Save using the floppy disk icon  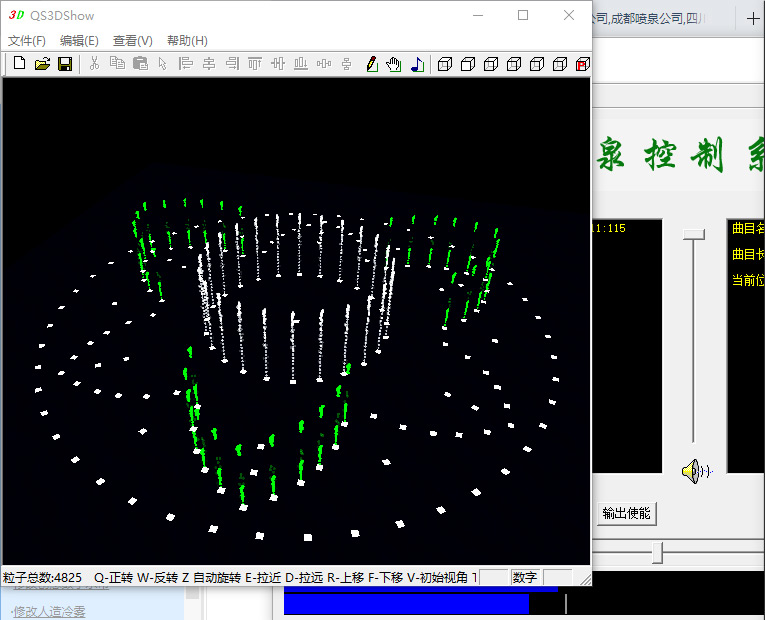point(65,64)
